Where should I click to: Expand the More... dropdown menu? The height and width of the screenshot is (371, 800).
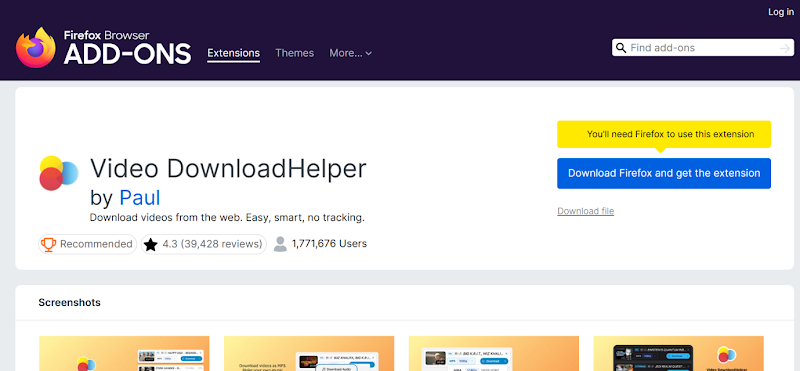click(x=351, y=53)
